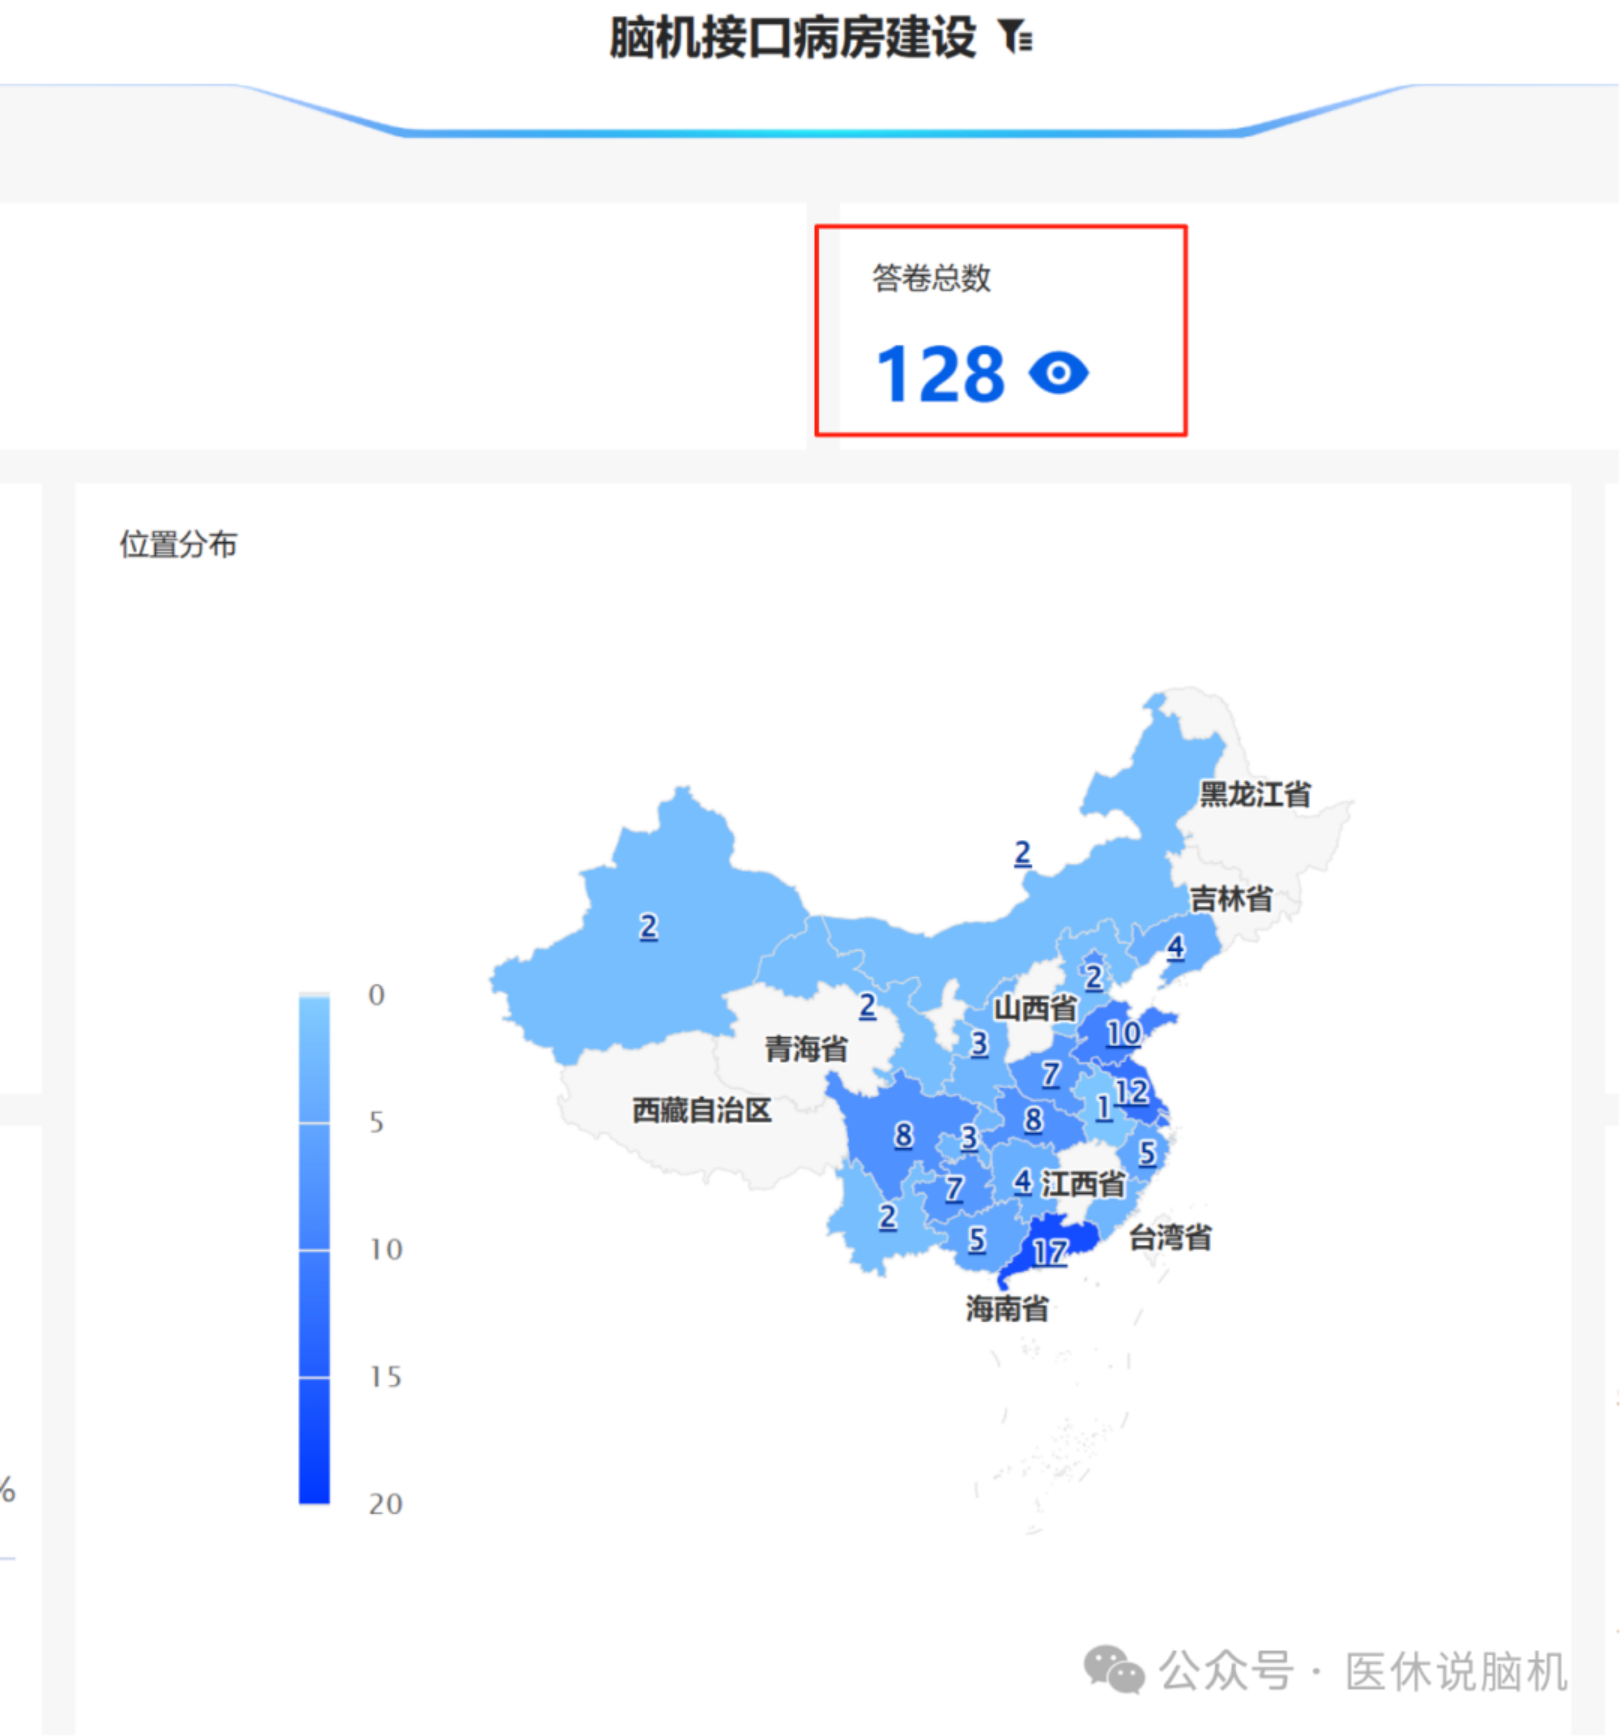This screenshot has height=1736, width=1620.
Task: Click the 位置分布 panel heading
Action: point(177,542)
